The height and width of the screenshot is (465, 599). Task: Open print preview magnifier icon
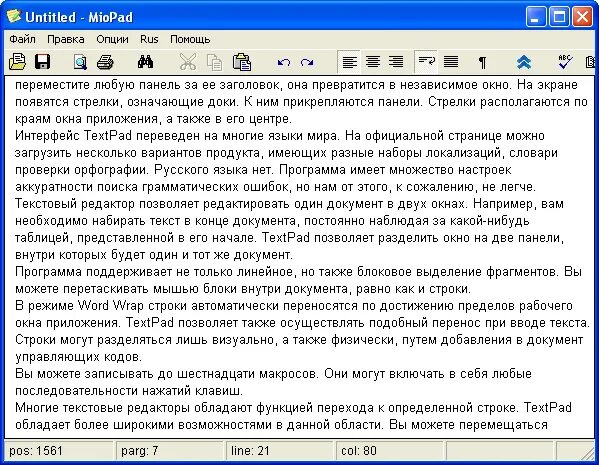pyautogui.click(x=80, y=62)
